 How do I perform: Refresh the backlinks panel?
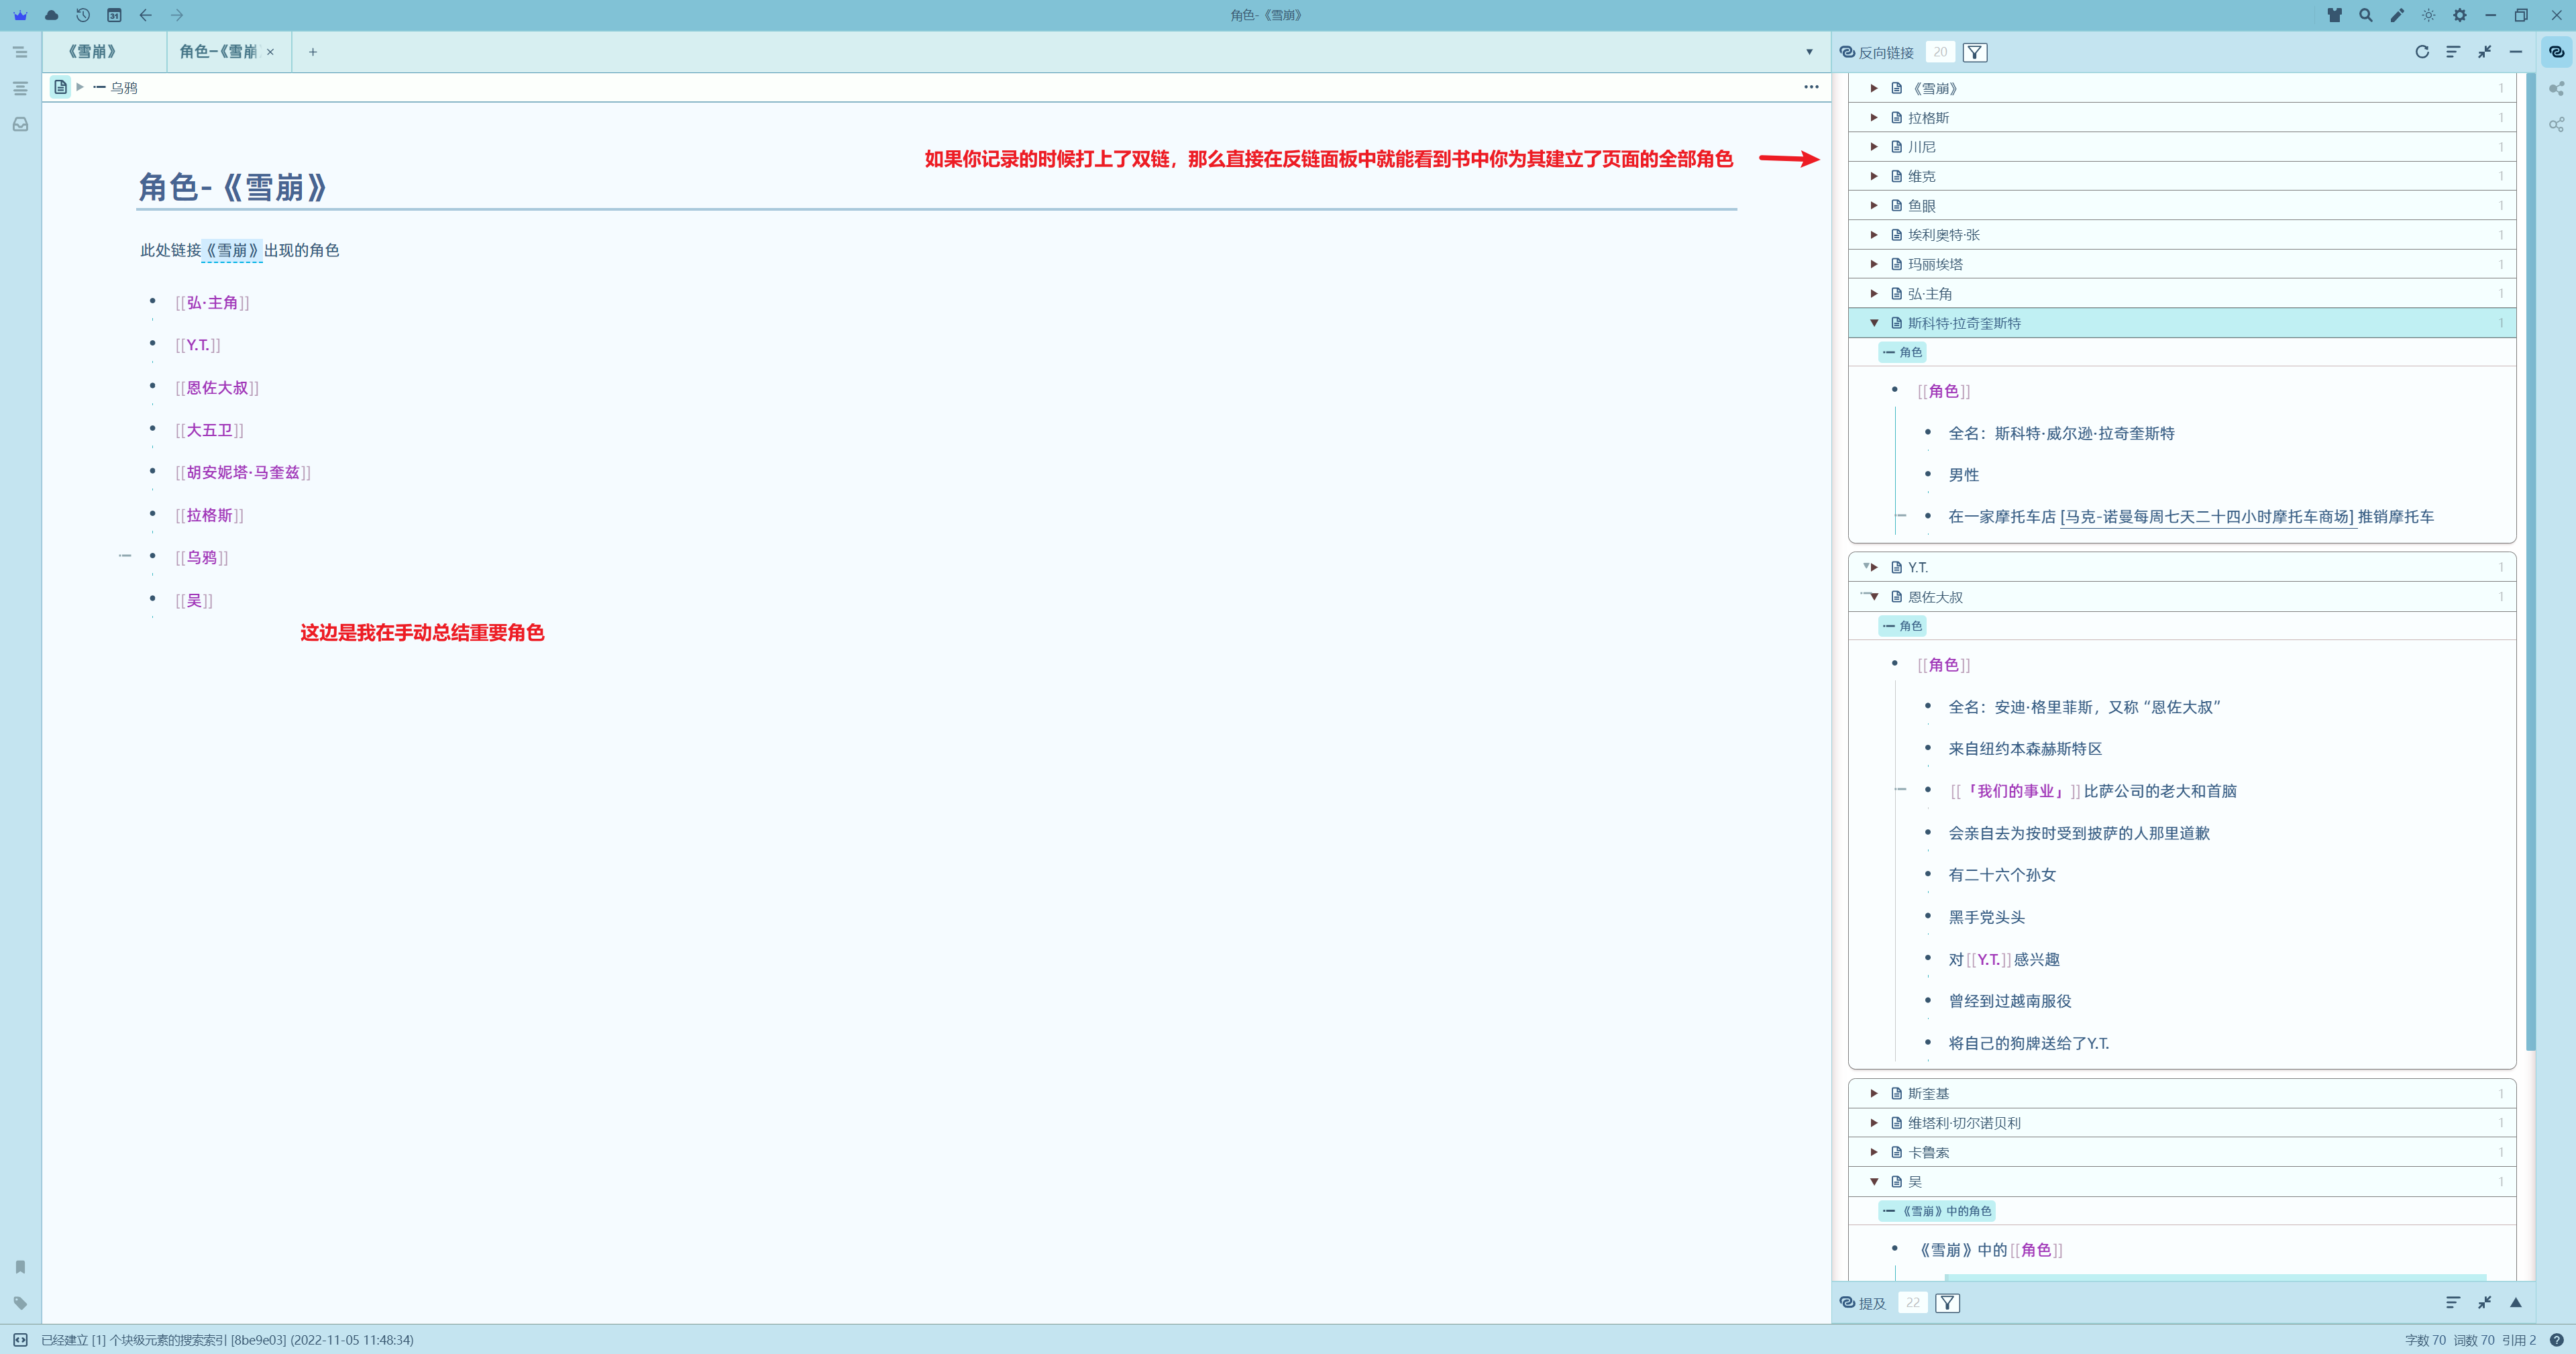click(2421, 52)
